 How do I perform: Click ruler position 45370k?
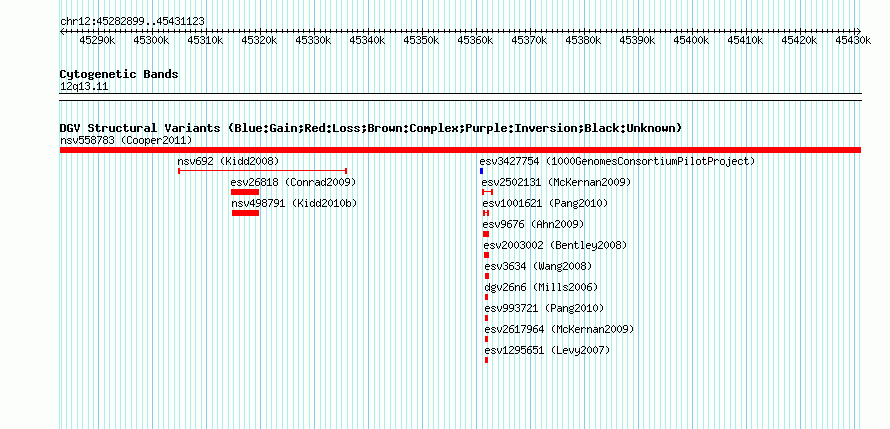pyautogui.click(x=530, y=40)
